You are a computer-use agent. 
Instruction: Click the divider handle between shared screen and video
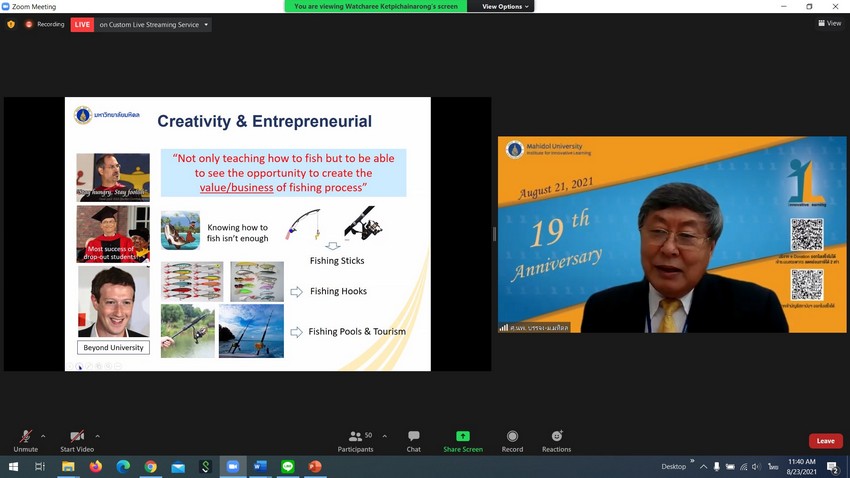tap(494, 234)
